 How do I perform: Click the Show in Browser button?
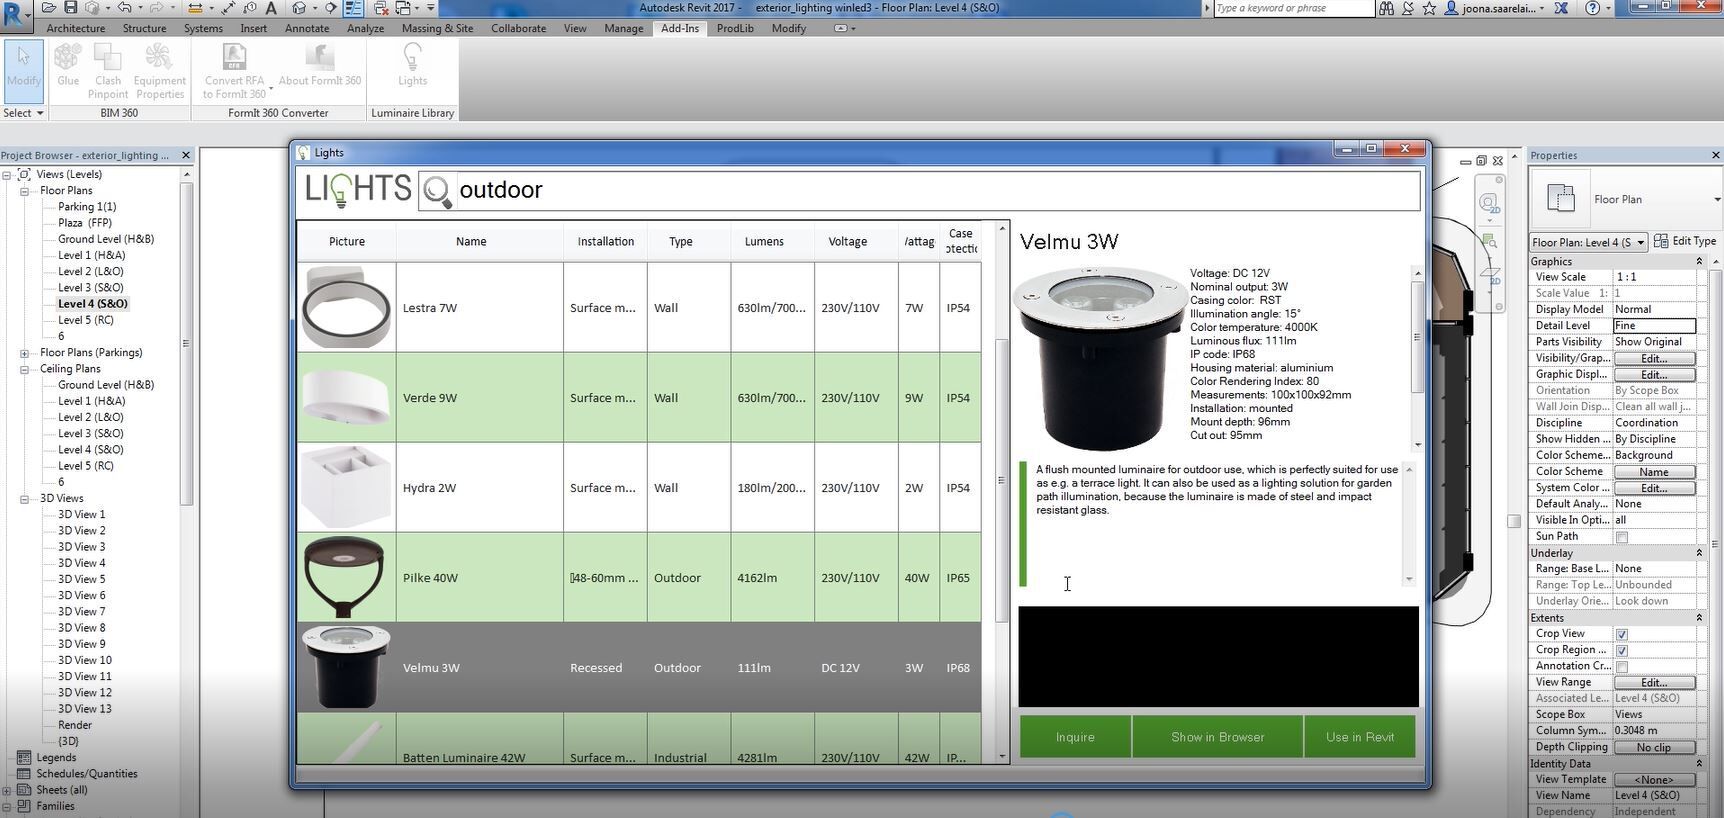1217,737
